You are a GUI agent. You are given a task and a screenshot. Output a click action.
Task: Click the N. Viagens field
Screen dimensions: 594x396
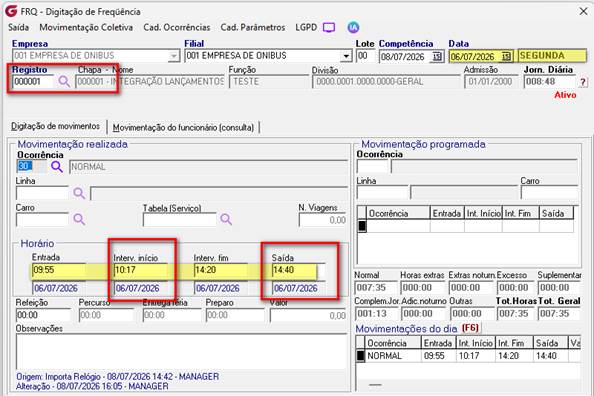point(323,220)
